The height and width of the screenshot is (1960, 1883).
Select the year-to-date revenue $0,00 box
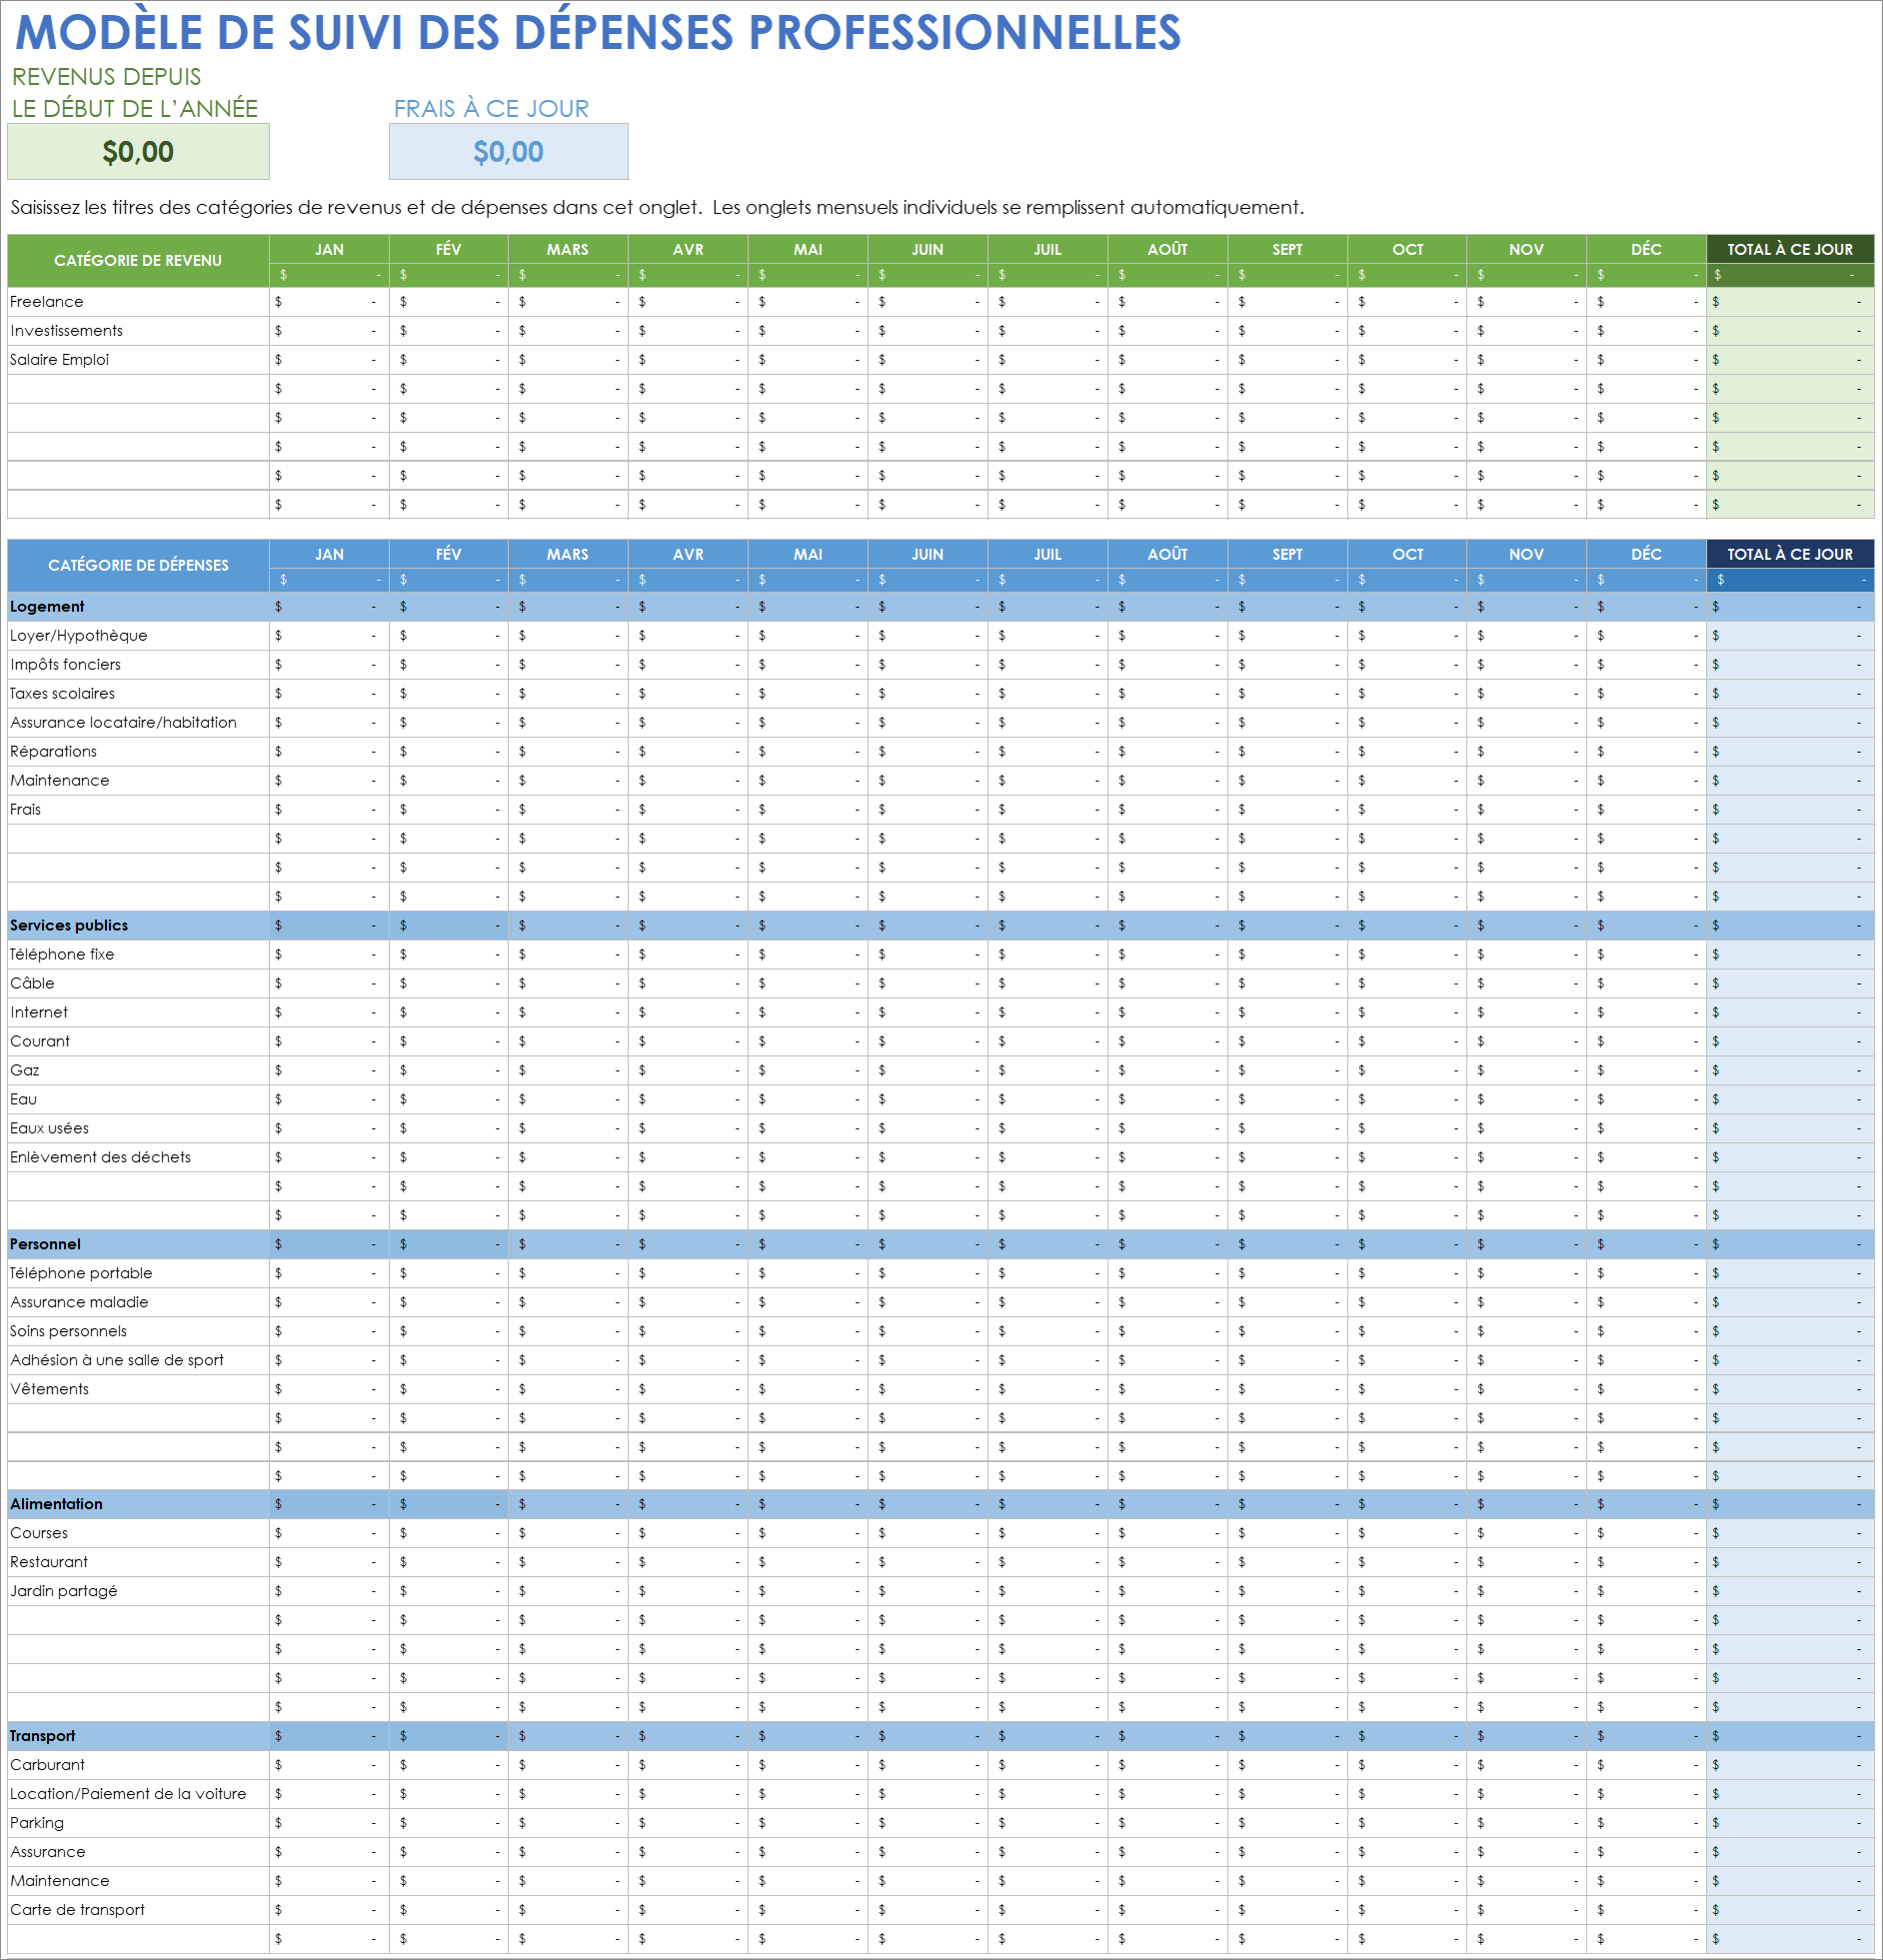138,152
